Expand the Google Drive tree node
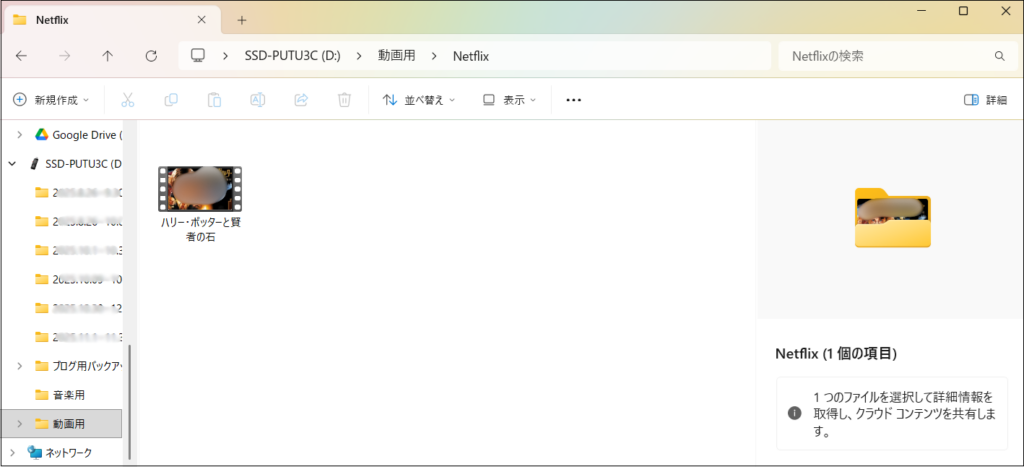Screen dimensions: 1024x467 point(20,135)
